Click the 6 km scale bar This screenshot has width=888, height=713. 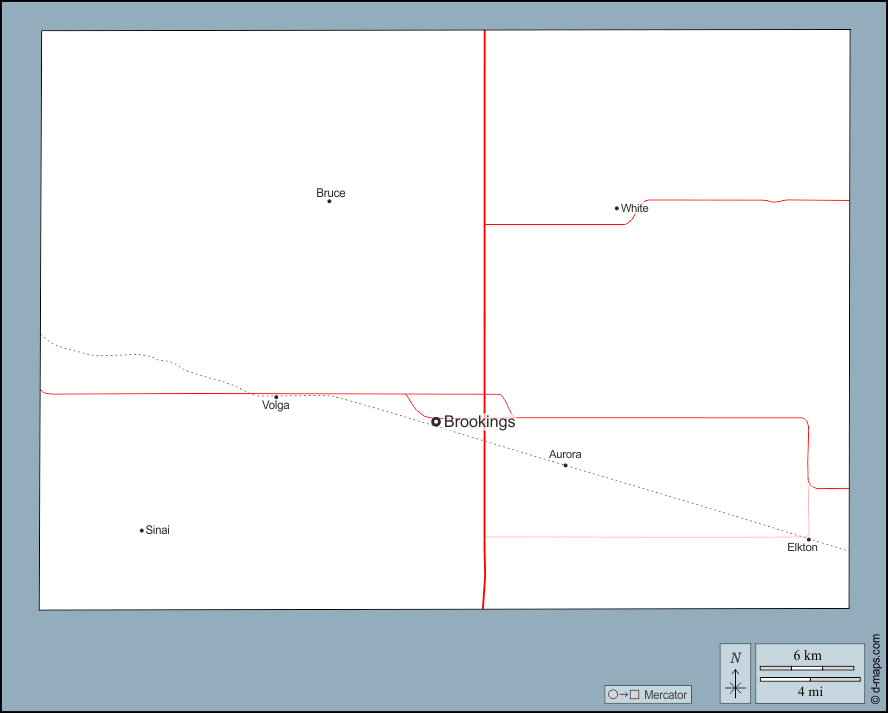807,667
